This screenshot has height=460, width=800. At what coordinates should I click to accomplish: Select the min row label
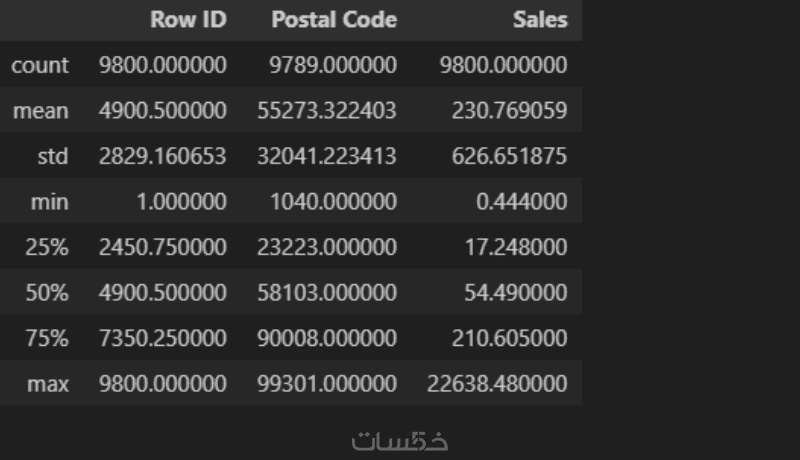[50, 202]
